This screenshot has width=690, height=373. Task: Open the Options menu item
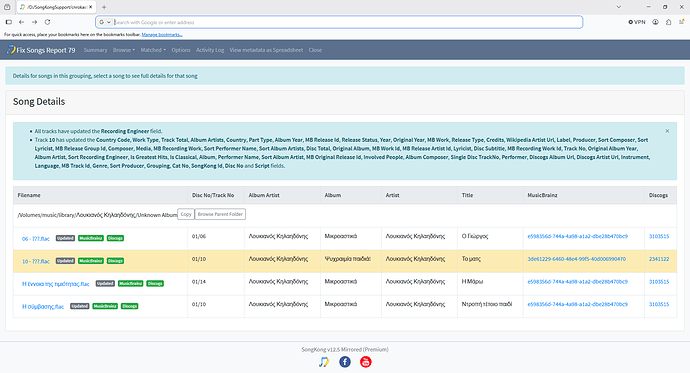[181, 50]
